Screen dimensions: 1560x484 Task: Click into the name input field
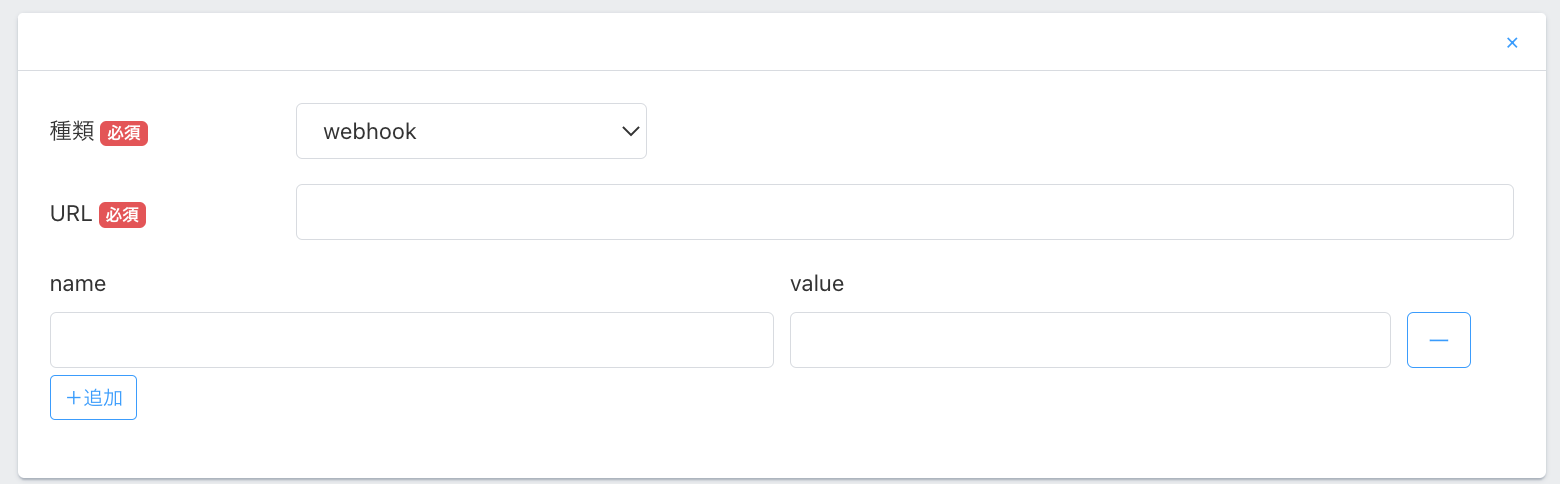tap(411, 340)
